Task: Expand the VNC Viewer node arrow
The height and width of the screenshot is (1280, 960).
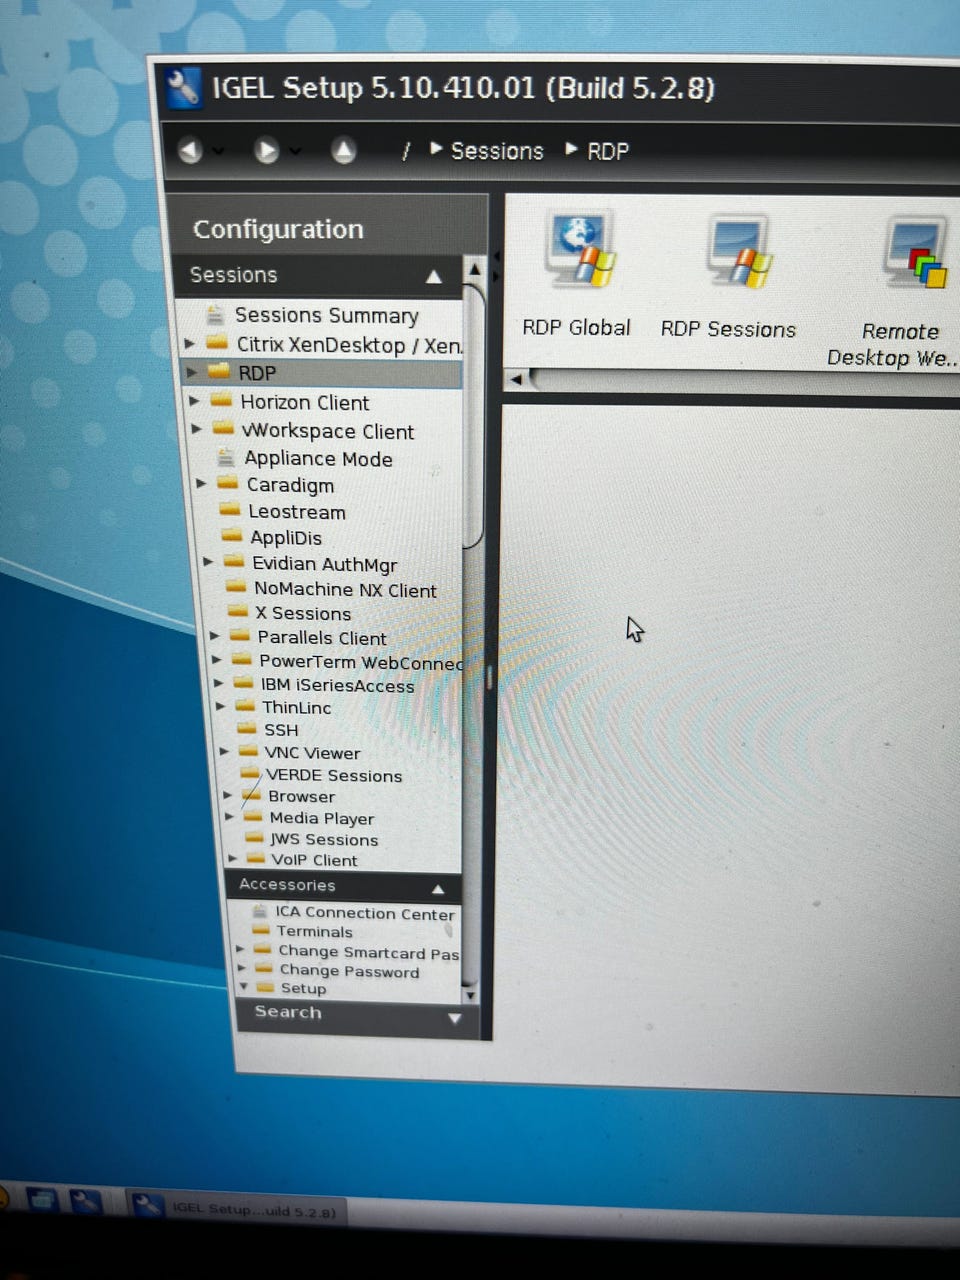Action: coord(224,752)
